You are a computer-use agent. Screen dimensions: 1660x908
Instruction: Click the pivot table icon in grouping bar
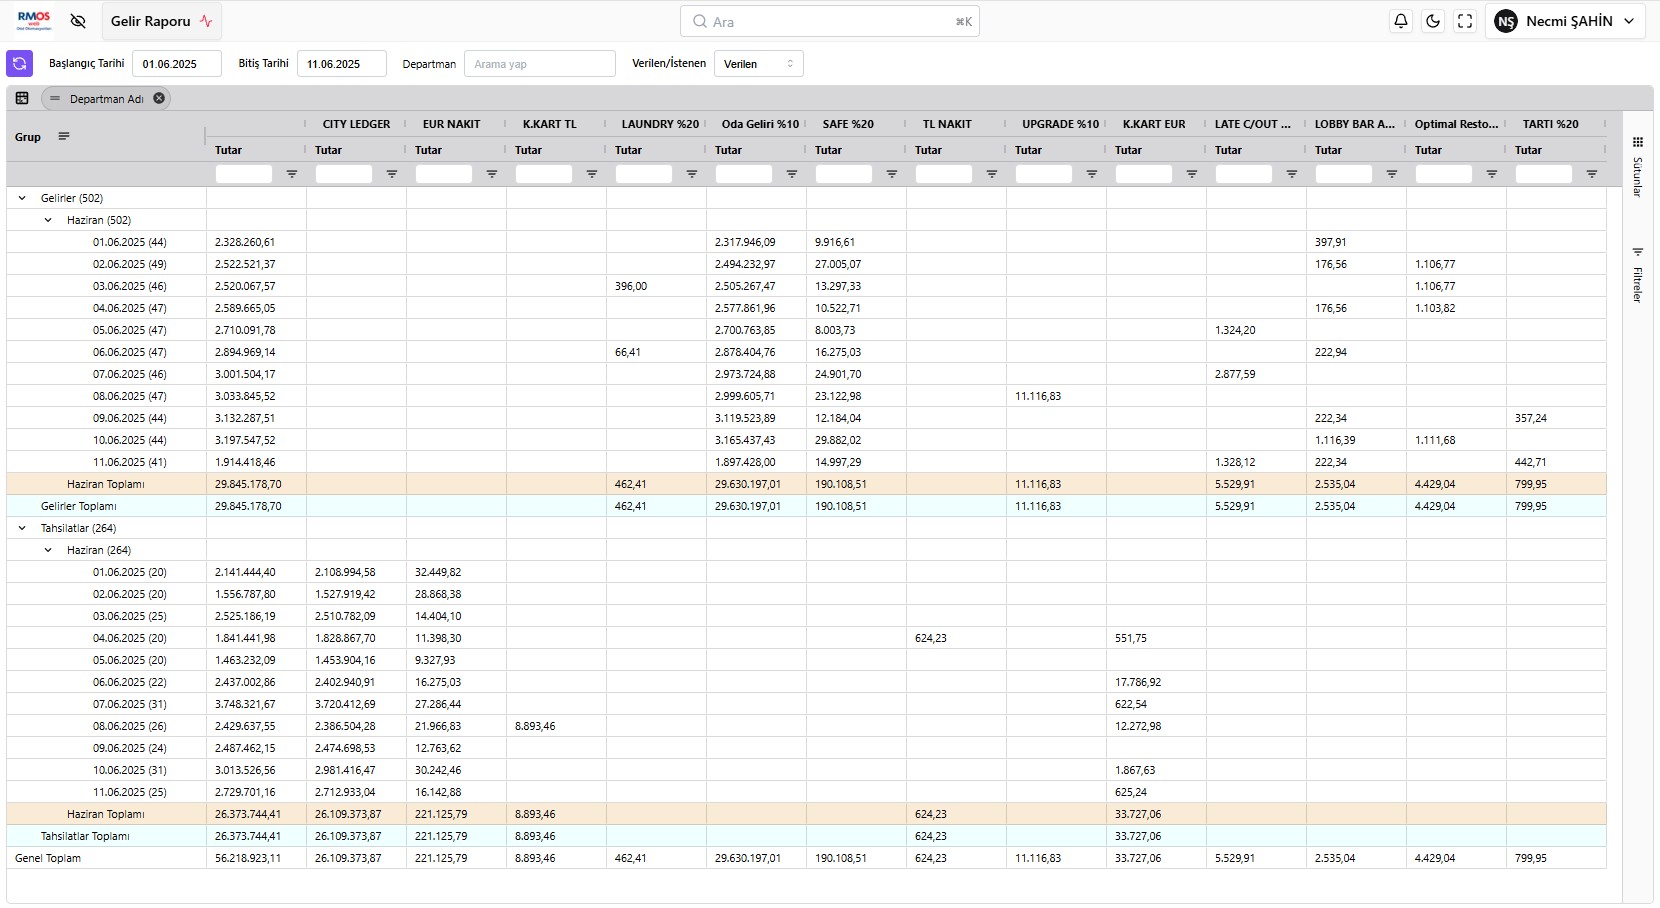coord(22,98)
